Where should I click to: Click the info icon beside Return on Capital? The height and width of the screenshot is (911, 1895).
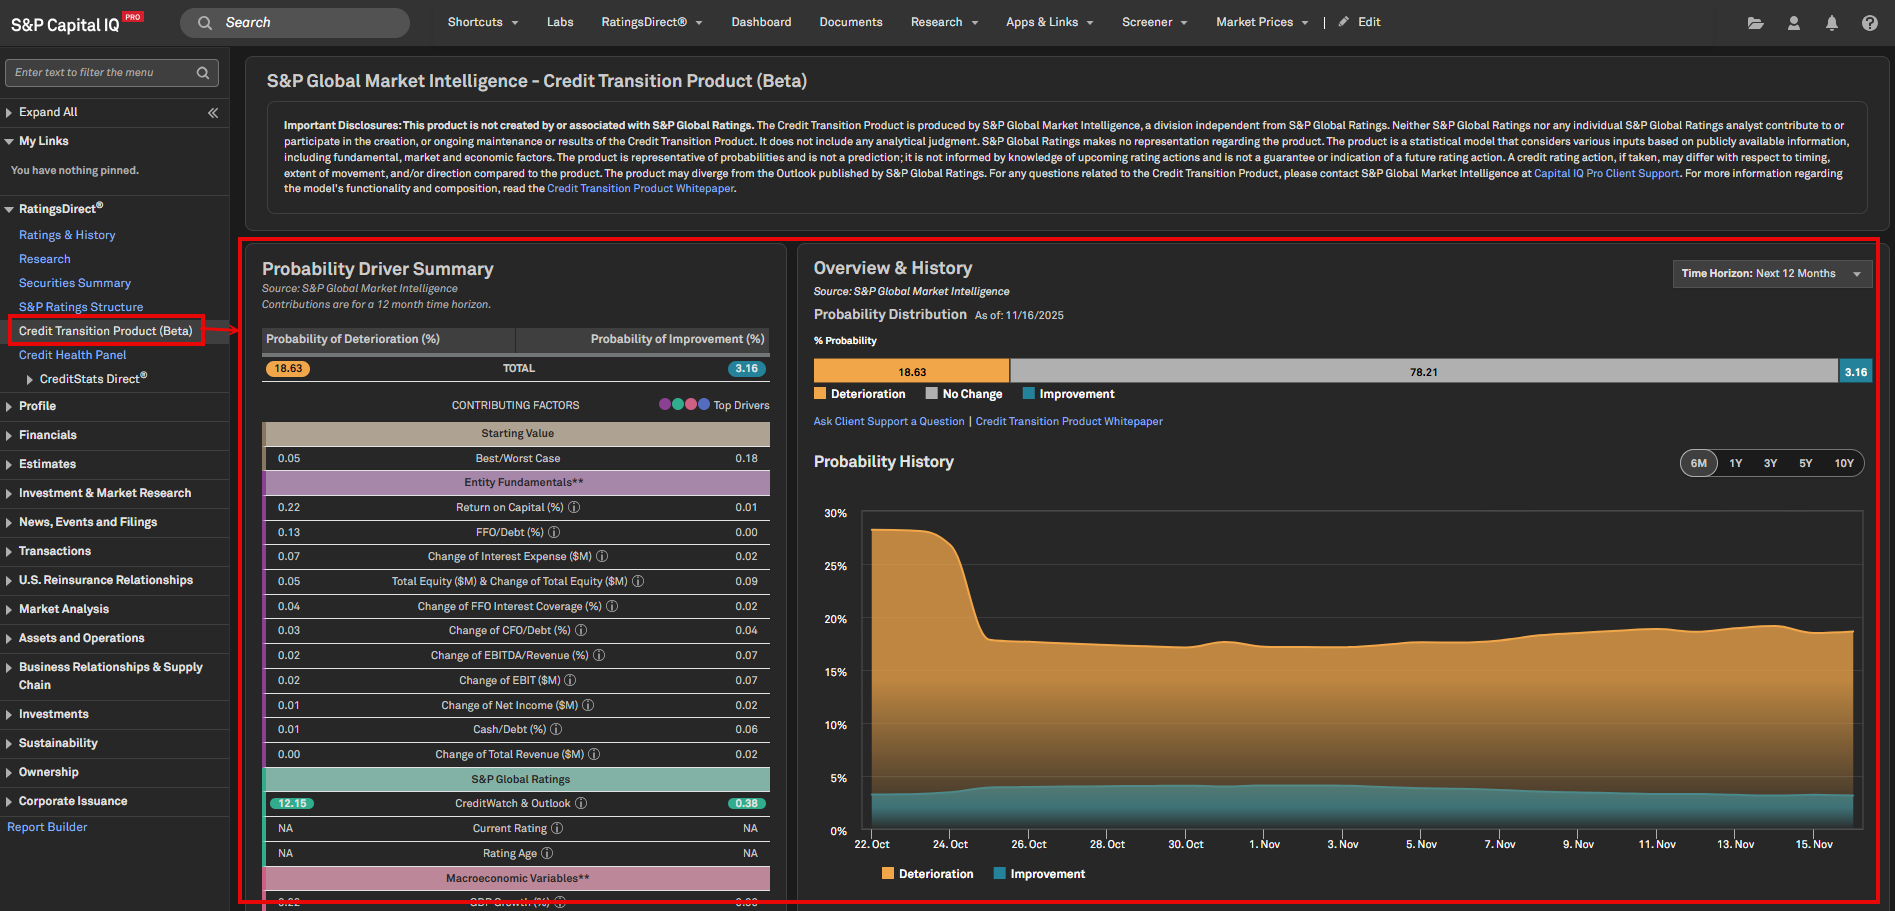coord(574,507)
